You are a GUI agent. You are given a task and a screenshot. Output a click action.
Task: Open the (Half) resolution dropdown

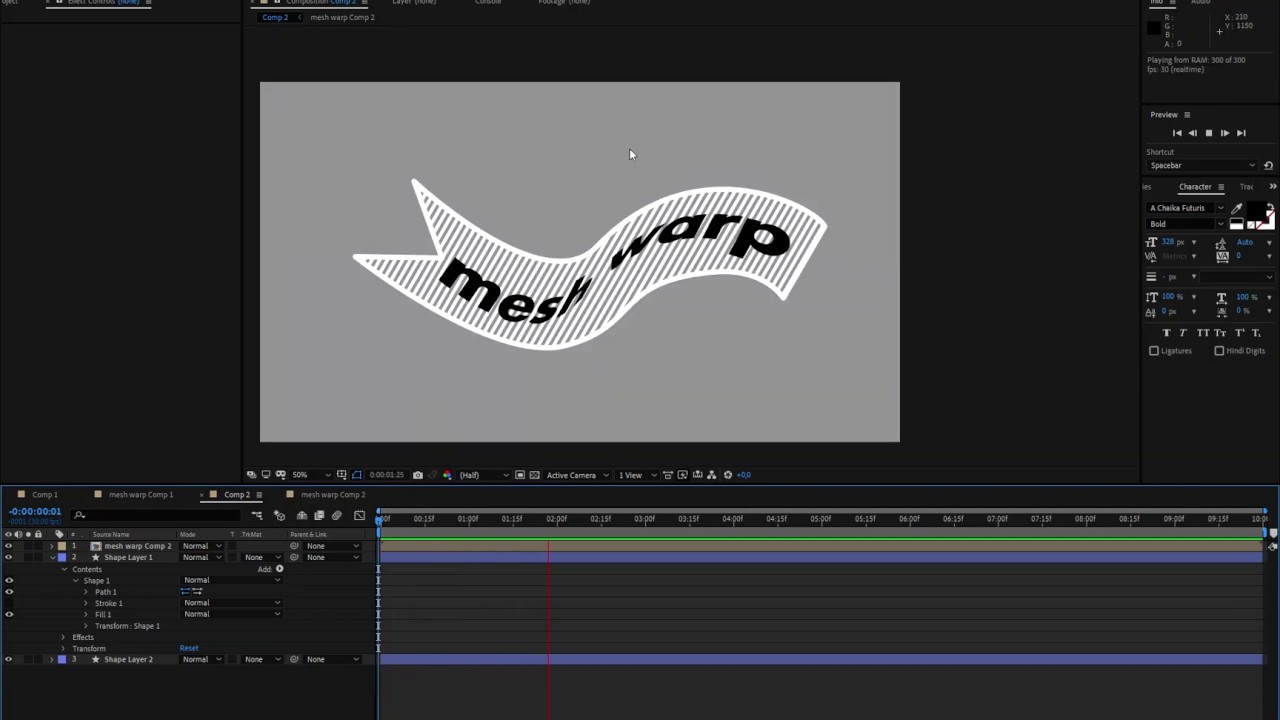(484, 475)
